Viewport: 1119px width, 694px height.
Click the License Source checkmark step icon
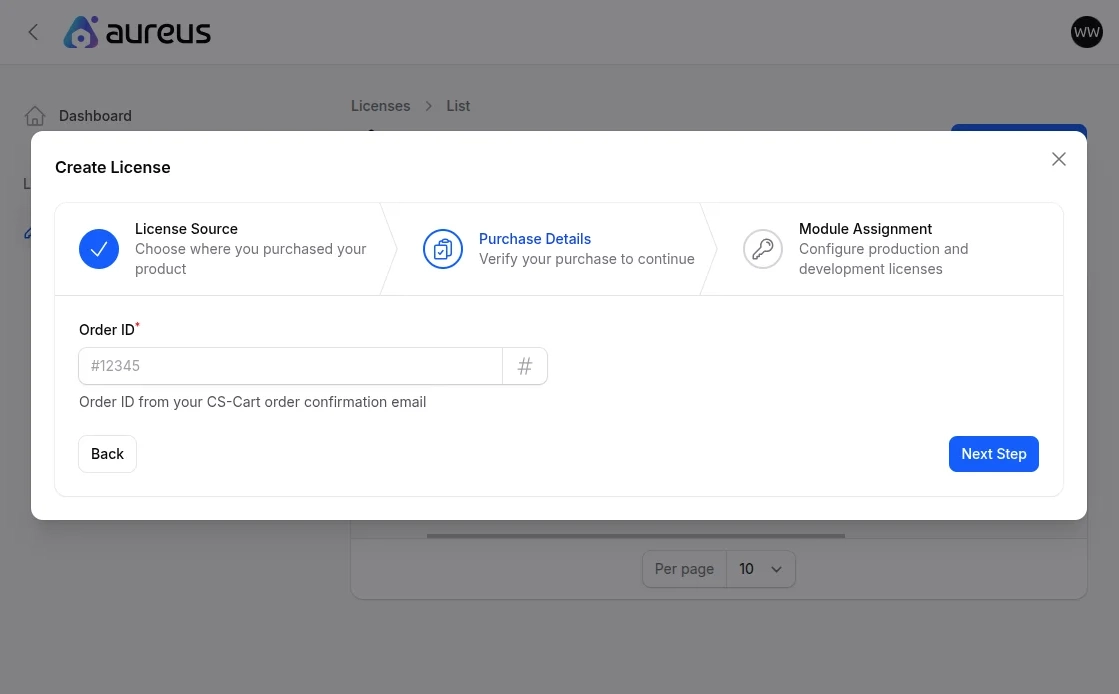click(99, 249)
